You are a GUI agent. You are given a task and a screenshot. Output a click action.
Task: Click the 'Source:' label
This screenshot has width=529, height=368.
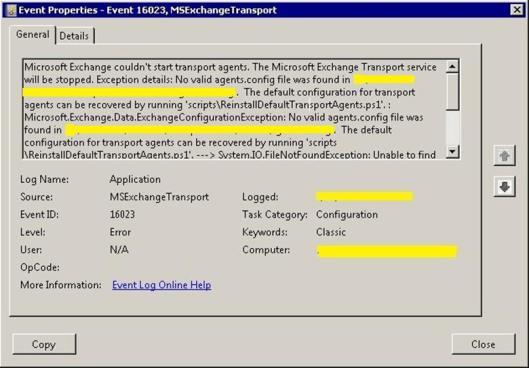pos(36,197)
